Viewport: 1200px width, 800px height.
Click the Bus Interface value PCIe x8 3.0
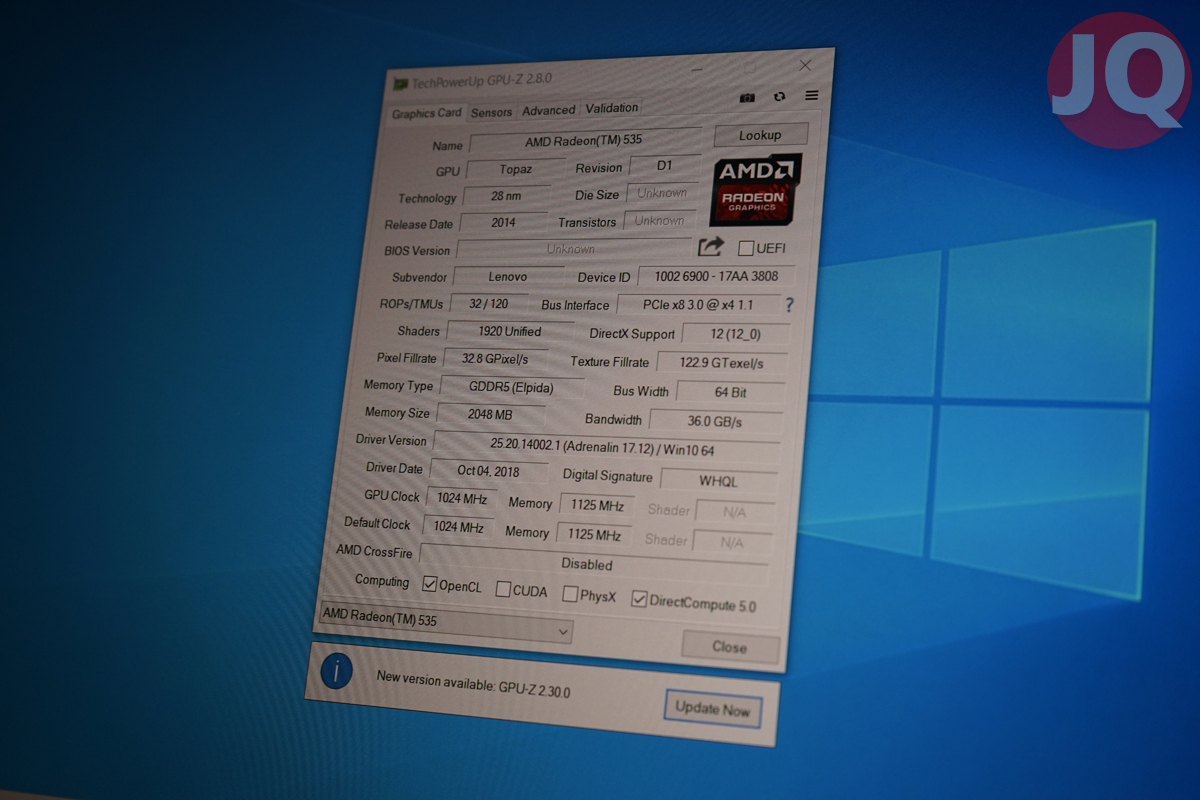click(x=699, y=305)
